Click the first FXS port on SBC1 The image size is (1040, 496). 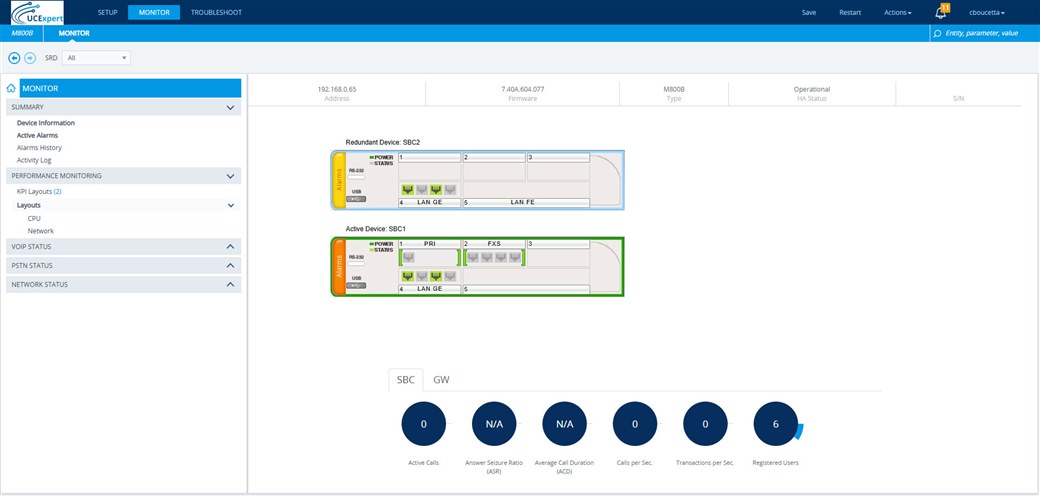point(473,258)
